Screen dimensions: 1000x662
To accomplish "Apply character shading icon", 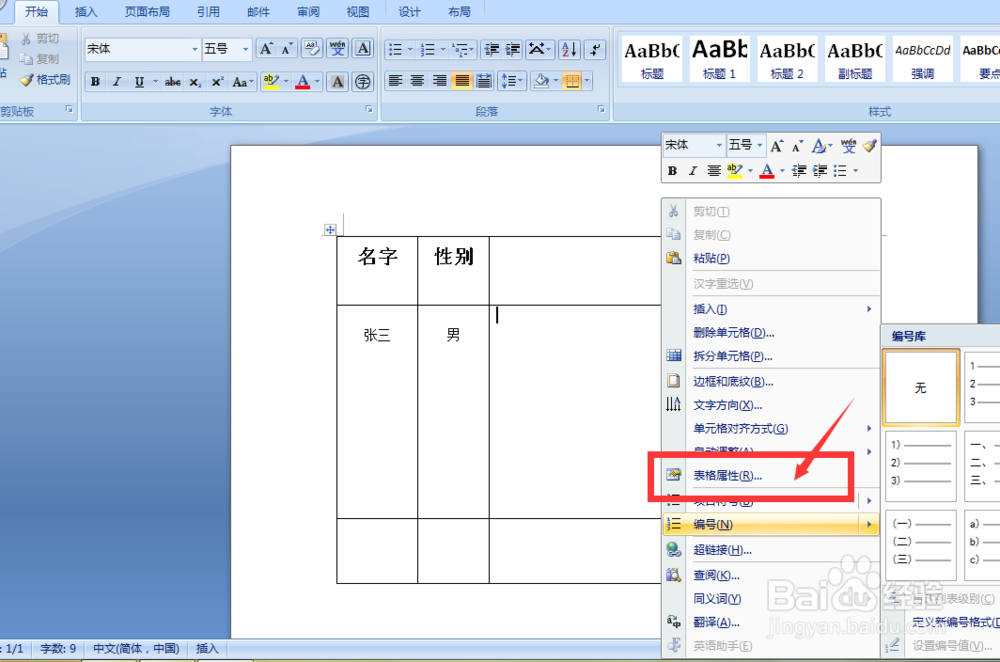I will (x=337, y=82).
